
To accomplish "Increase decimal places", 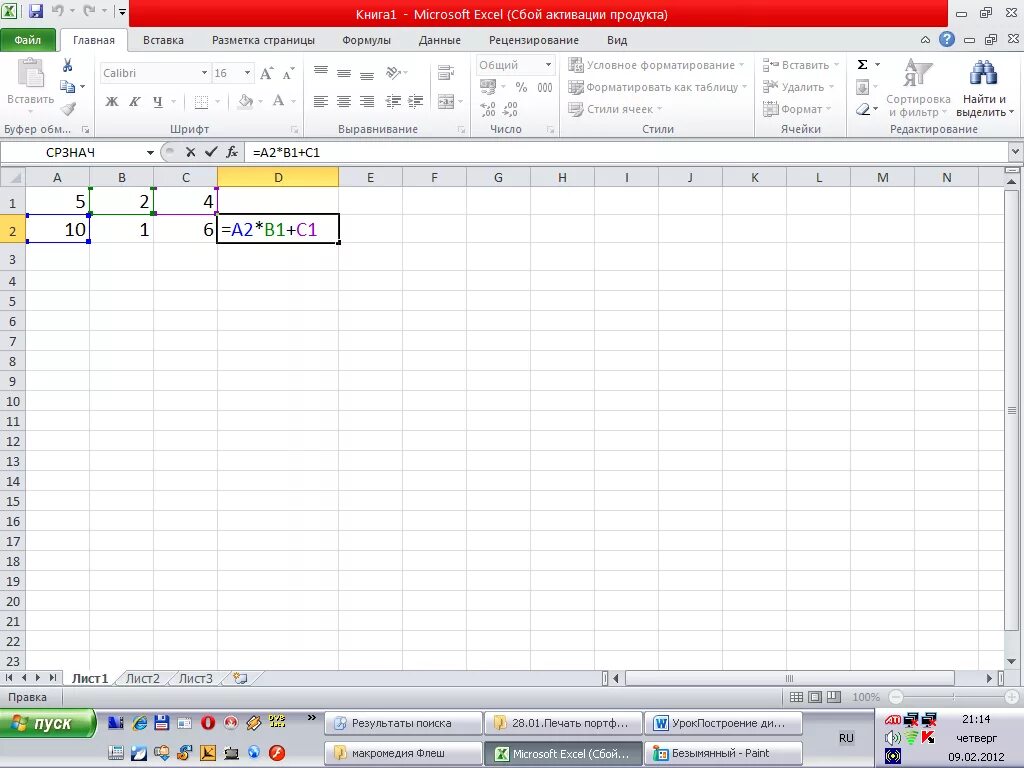I will (488, 109).
